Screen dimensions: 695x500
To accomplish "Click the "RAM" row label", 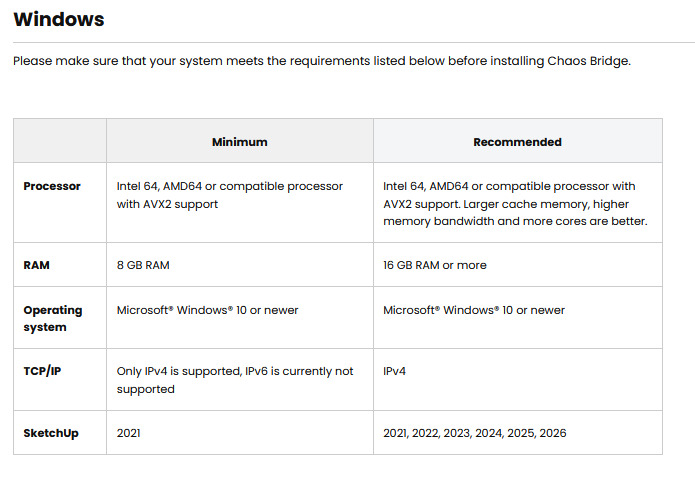I will (36, 266).
